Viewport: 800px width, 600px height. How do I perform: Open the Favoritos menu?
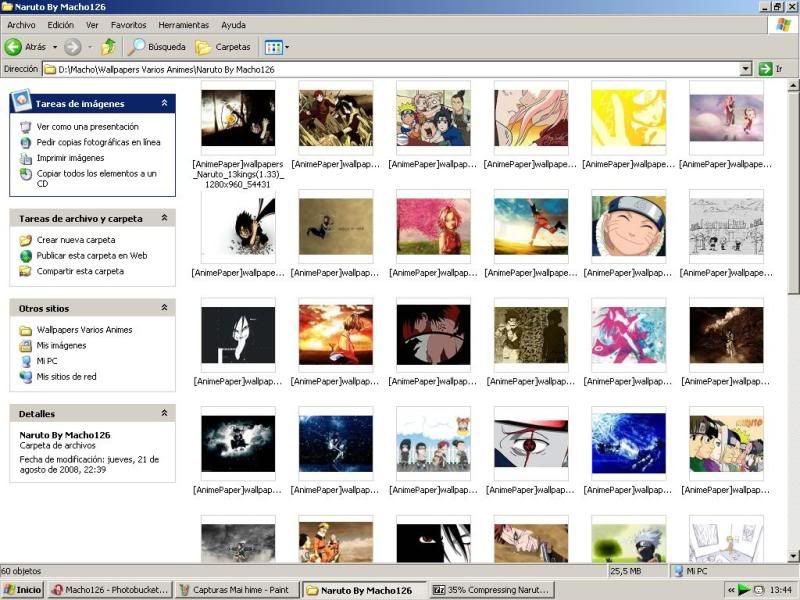coord(129,25)
